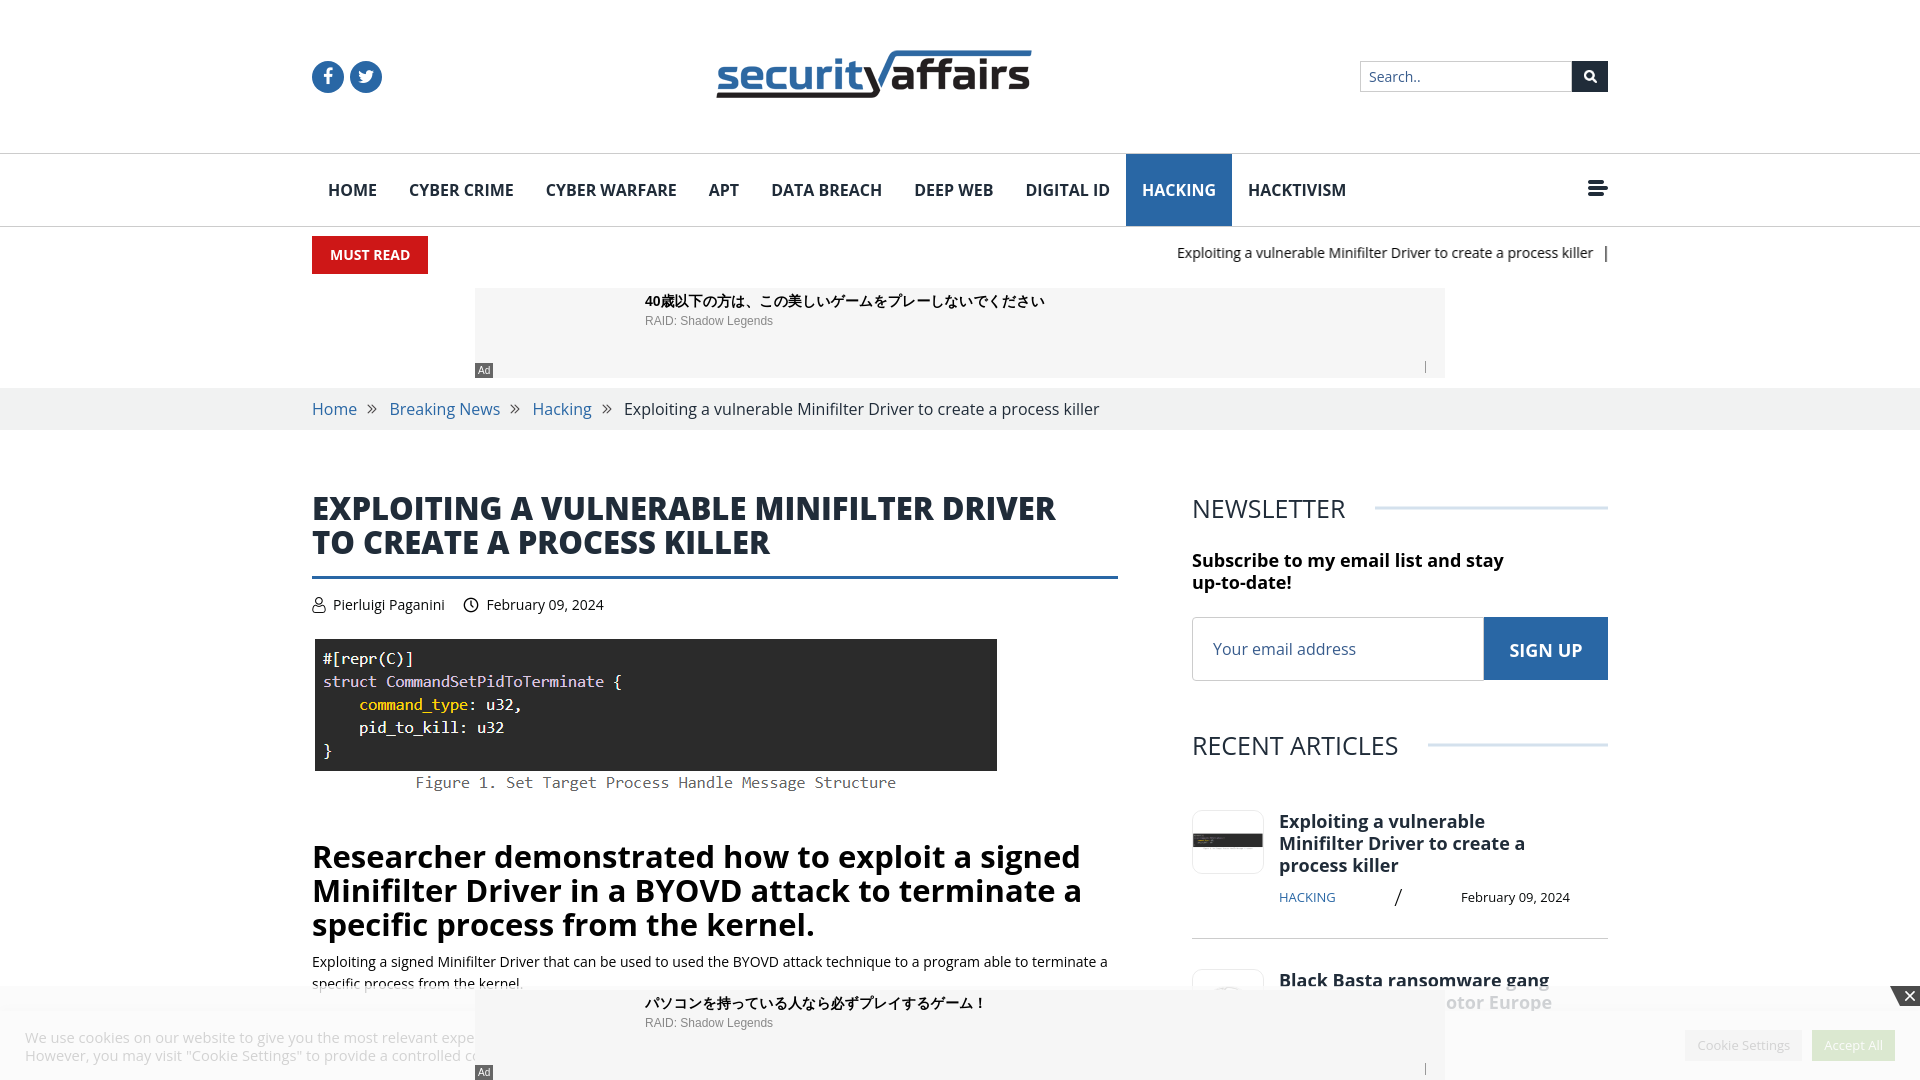
Task: Click the email address input field
Action: click(1337, 647)
